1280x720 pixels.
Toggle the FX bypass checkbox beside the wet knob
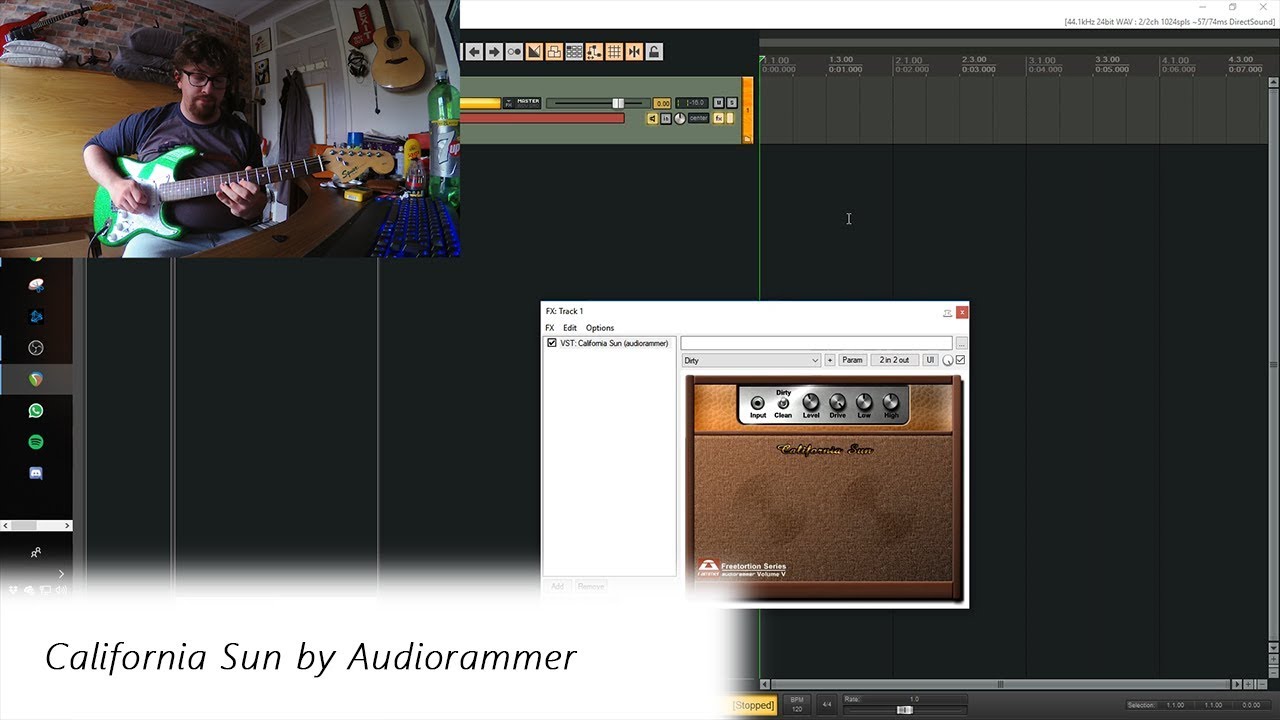click(961, 360)
